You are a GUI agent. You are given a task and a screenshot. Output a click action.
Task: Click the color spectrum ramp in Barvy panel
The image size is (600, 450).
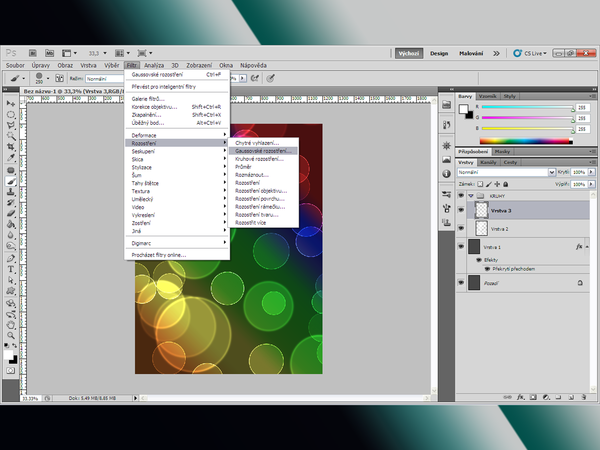pyautogui.click(x=518, y=143)
